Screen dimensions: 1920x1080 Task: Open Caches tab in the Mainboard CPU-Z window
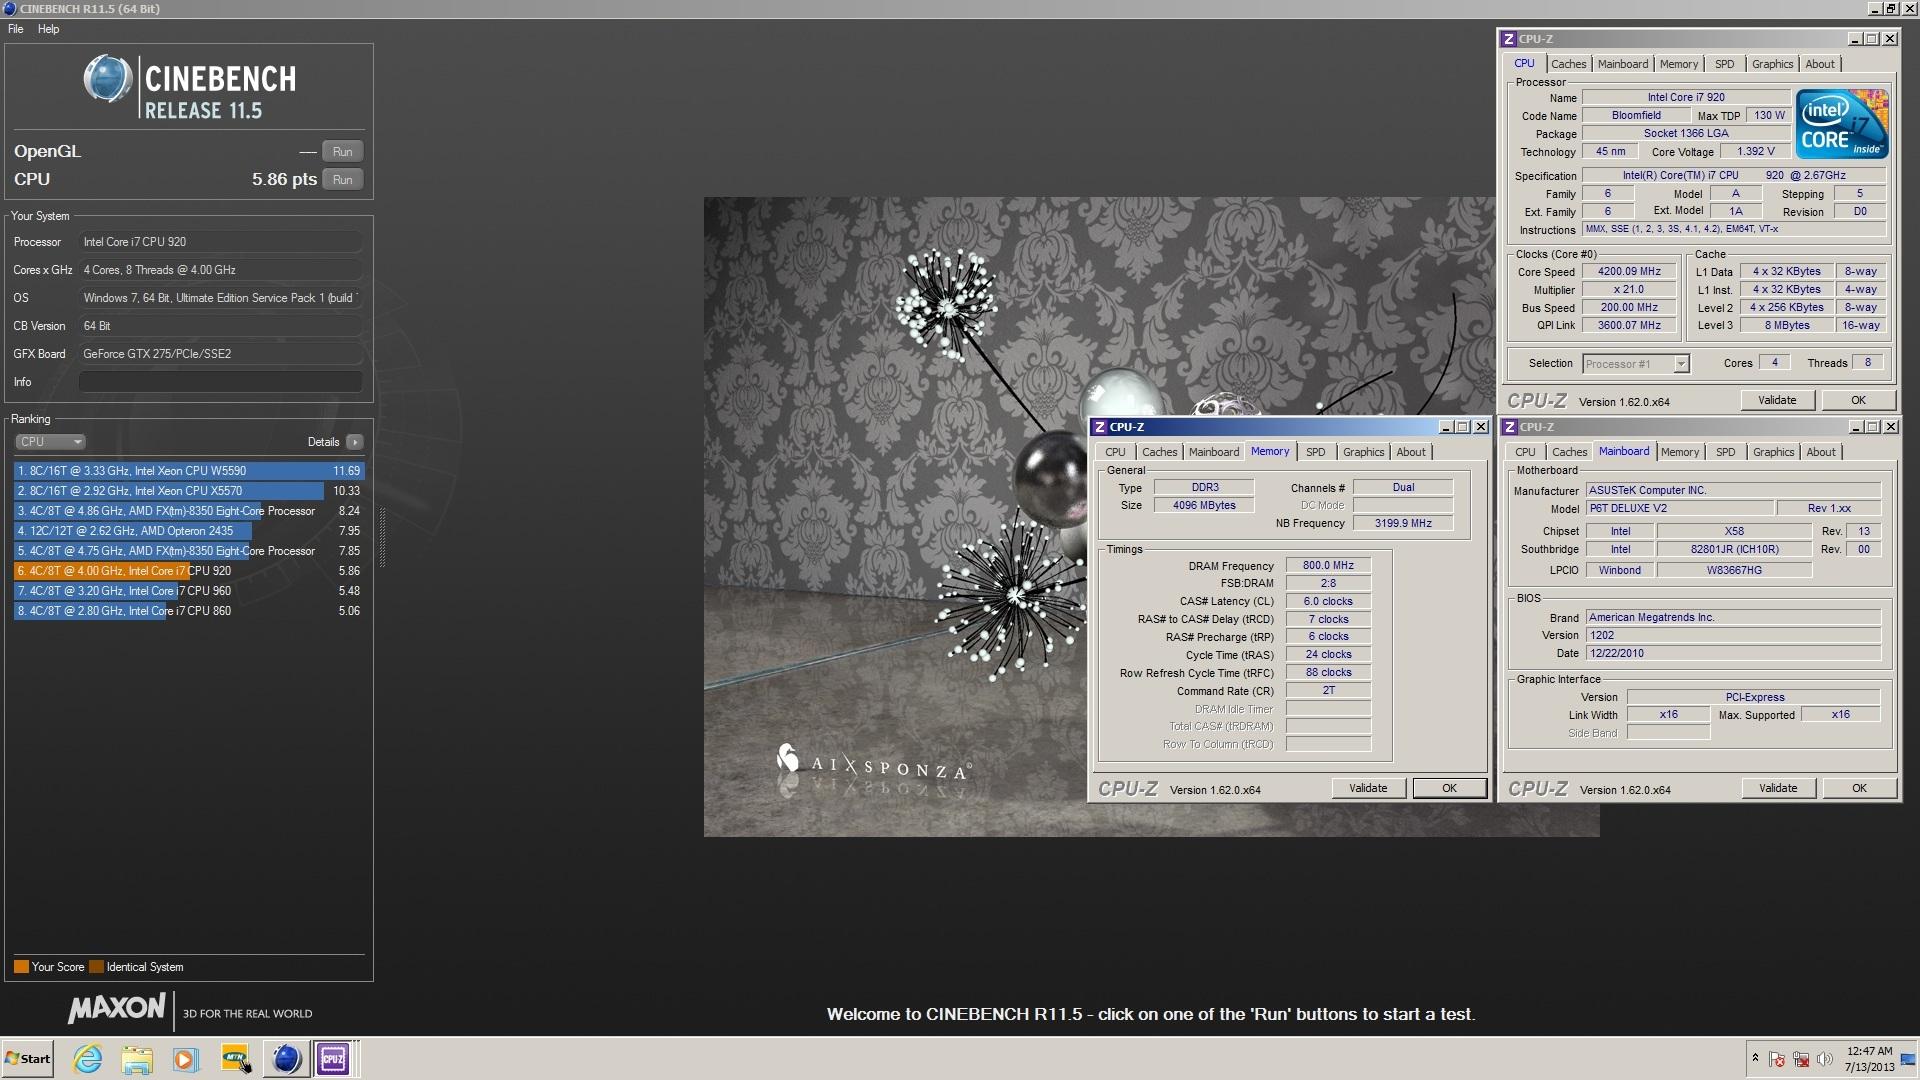[x=1569, y=452]
